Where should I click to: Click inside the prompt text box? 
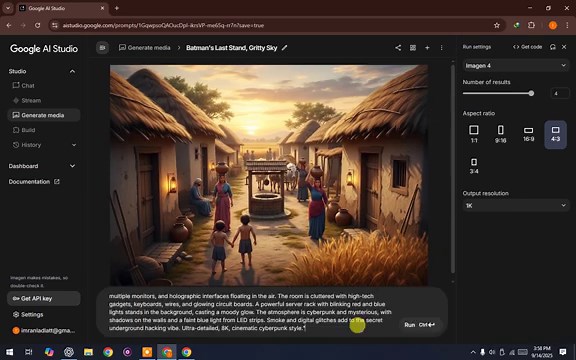pyautogui.click(x=250, y=312)
